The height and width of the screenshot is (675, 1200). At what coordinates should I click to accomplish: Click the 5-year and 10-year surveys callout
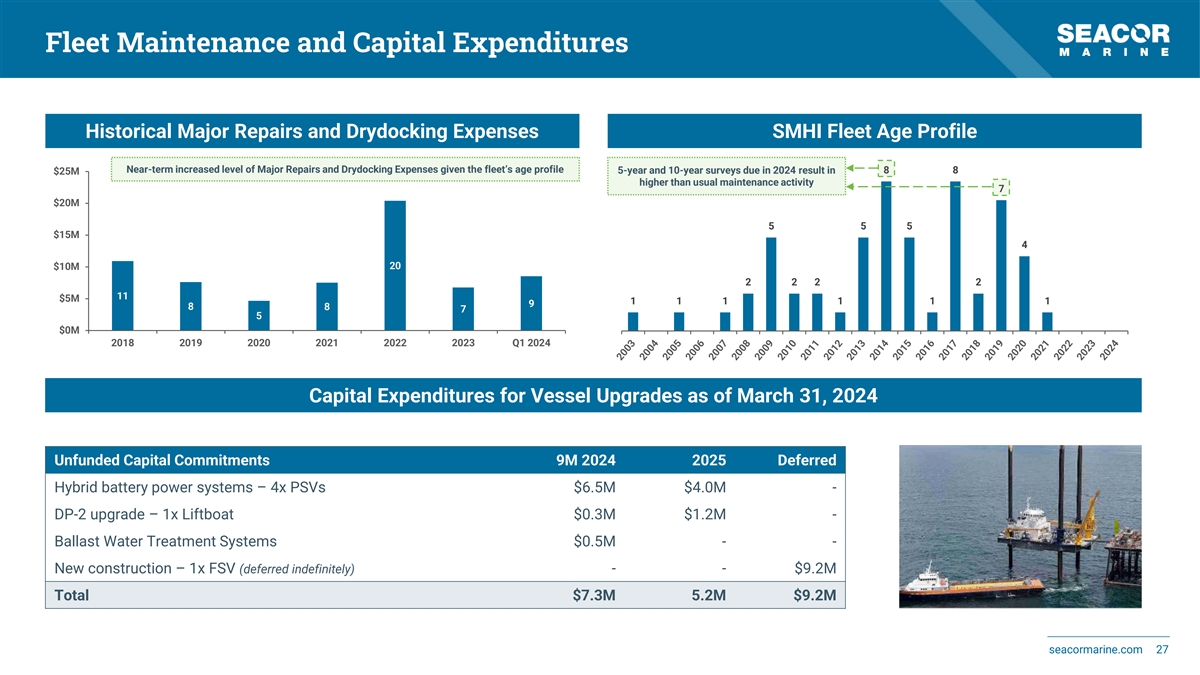pos(726,176)
